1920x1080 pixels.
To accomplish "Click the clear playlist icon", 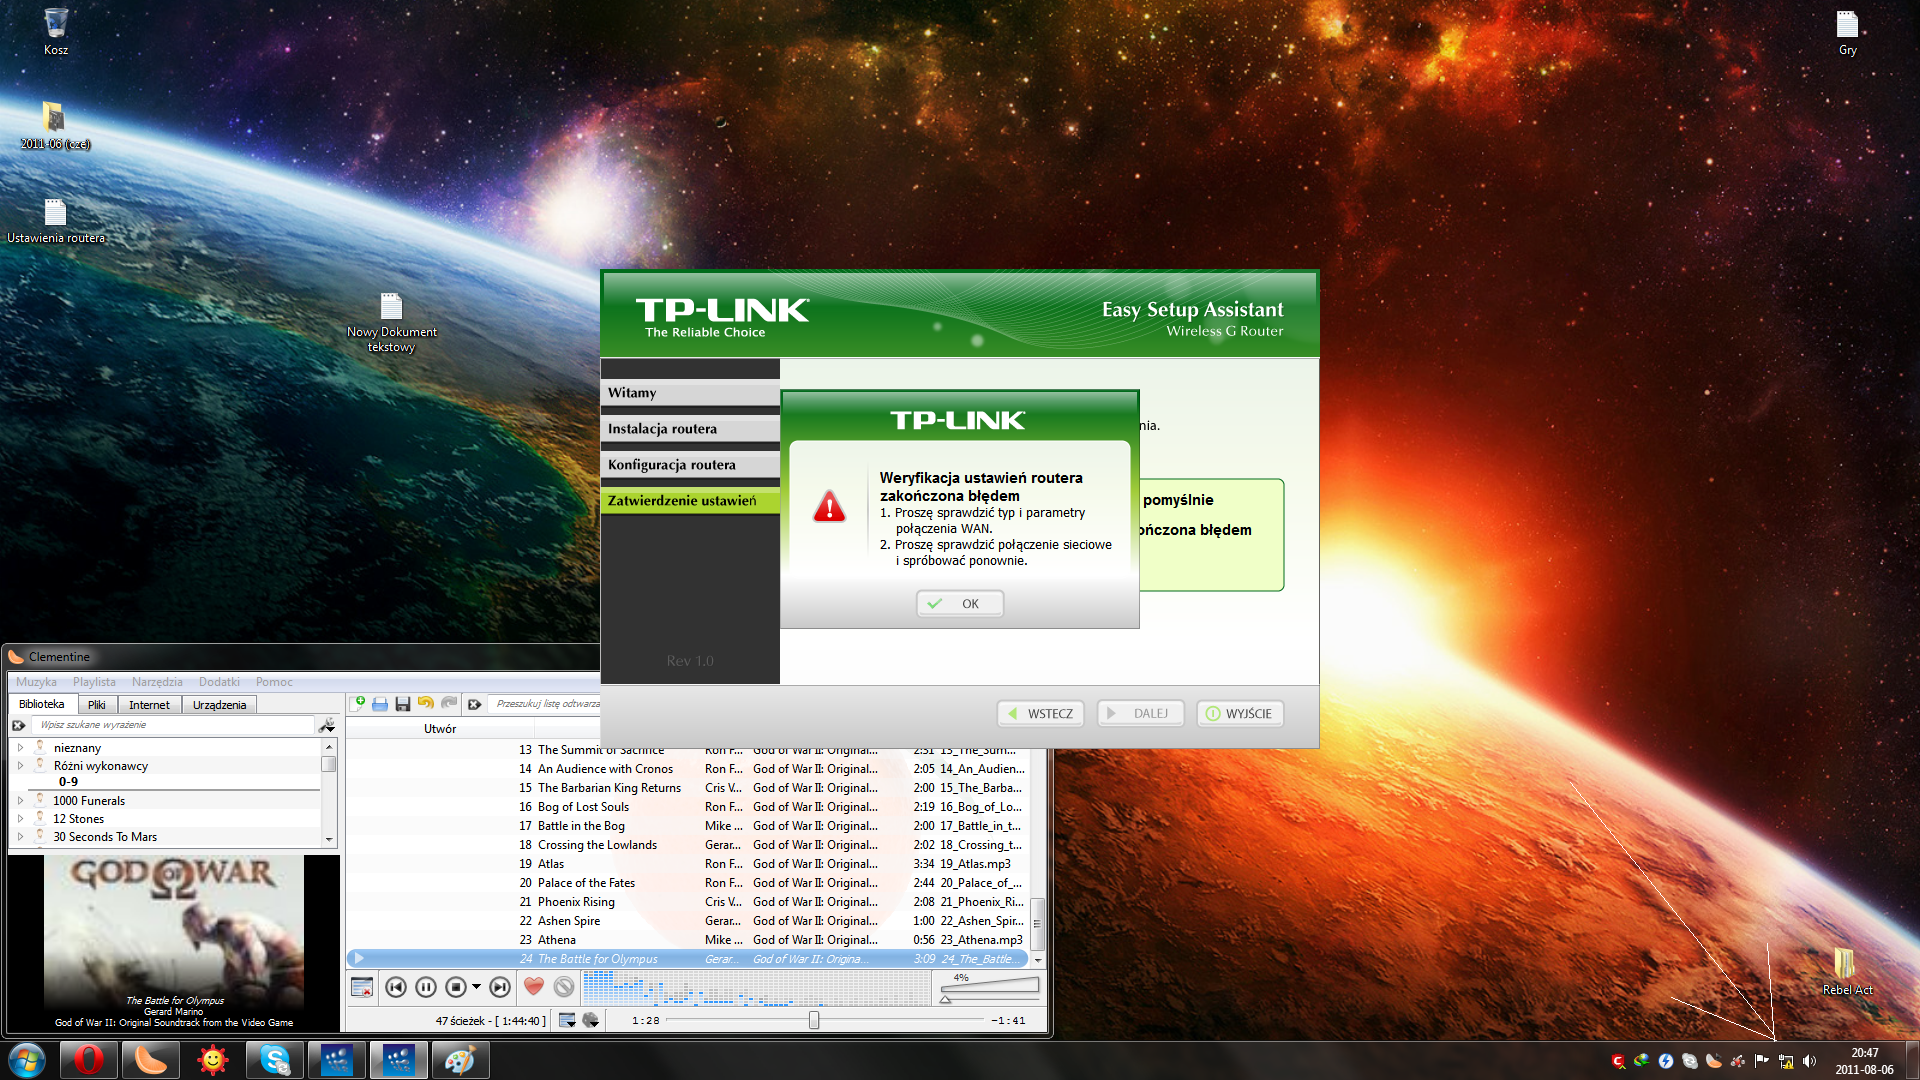I will click(362, 988).
